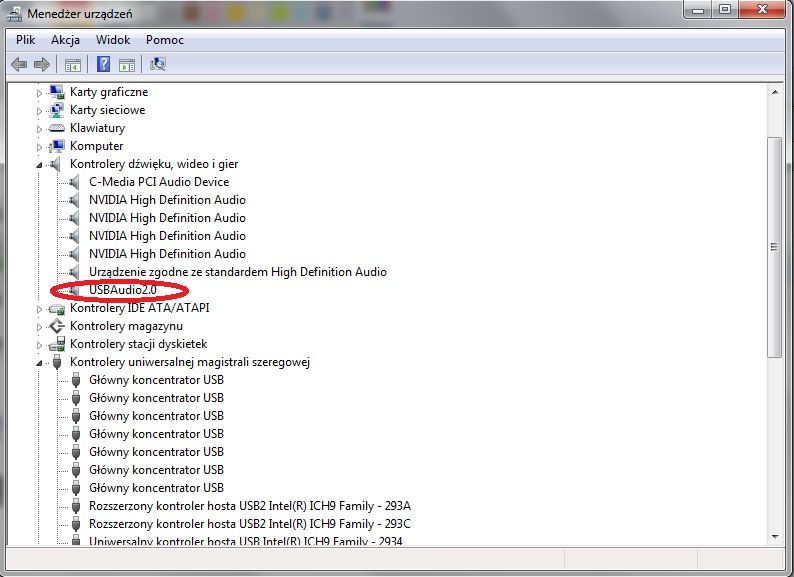Screen dimensions: 794x577
Task: Close the Menedżer urządzeń window
Action: click(x=763, y=10)
